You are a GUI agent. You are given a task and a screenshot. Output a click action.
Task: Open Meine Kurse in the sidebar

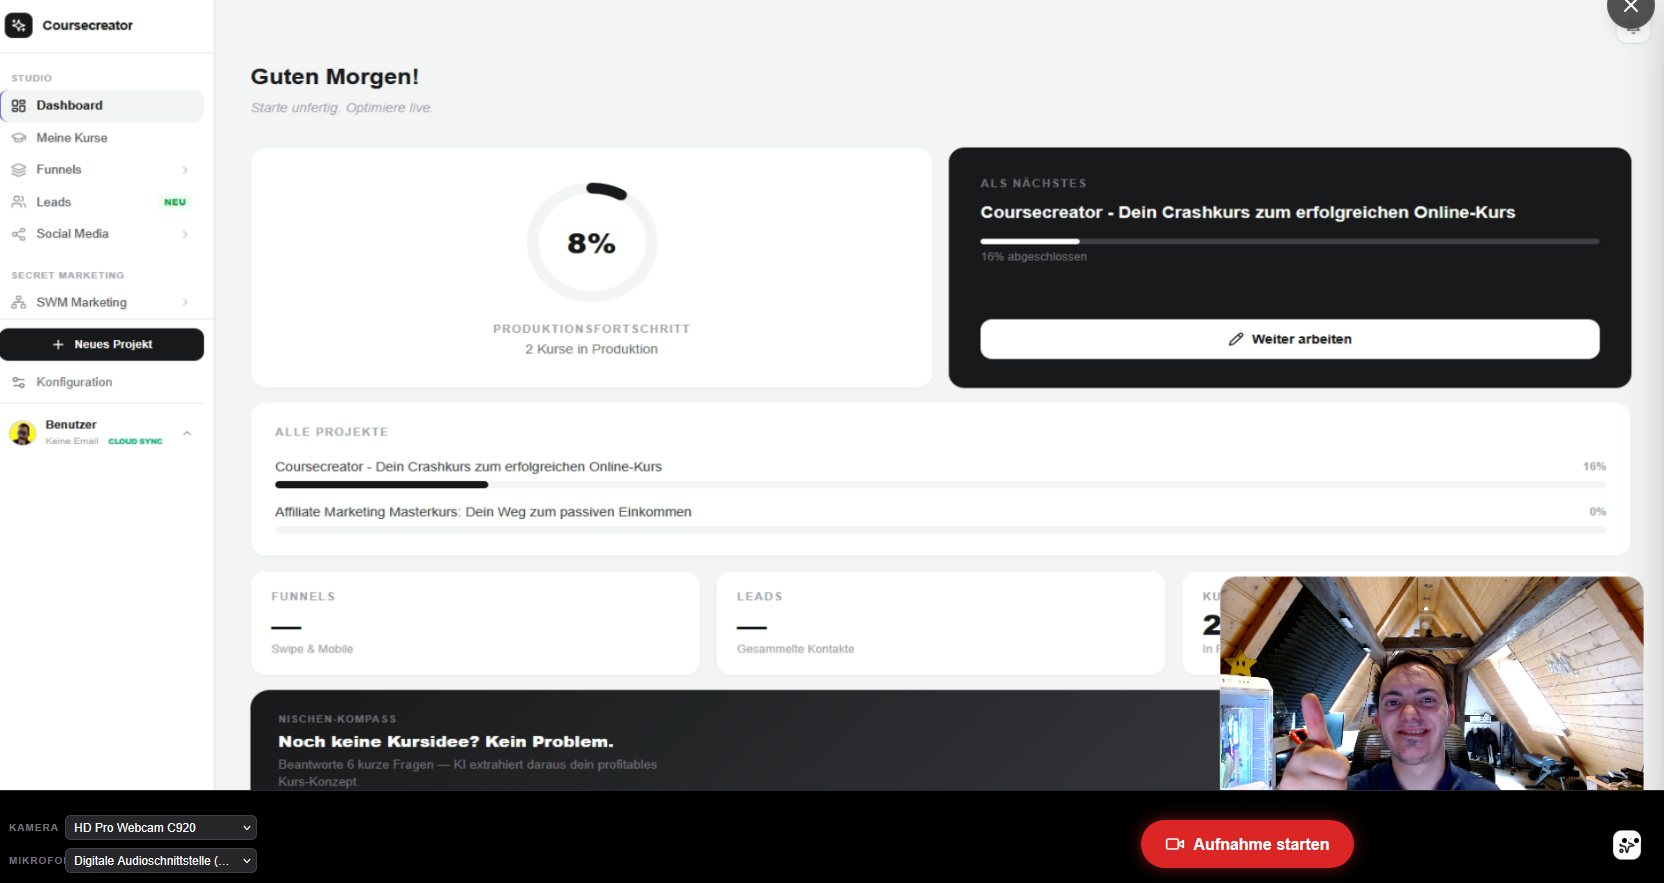[x=102, y=138]
